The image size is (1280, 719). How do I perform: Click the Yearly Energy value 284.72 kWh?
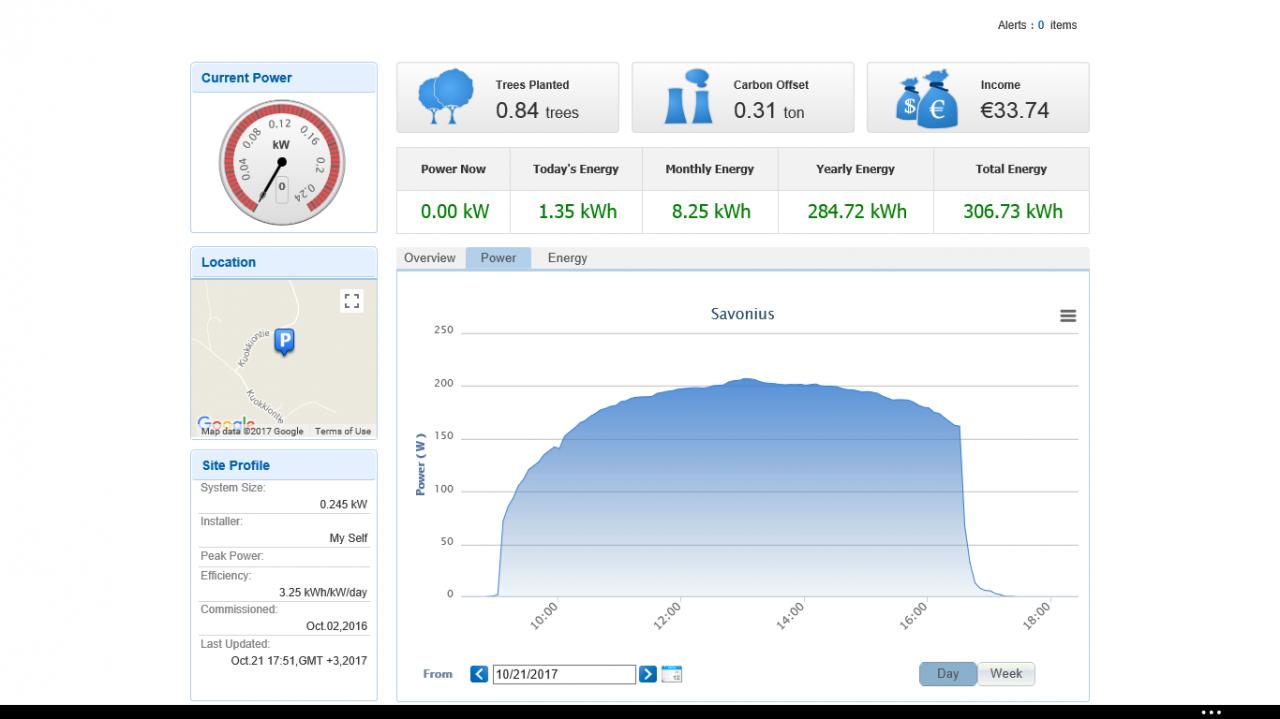click(856, 211)
